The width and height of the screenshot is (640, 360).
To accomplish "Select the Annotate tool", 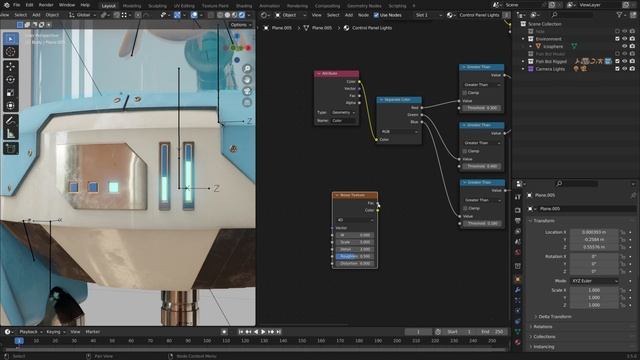I will (11, 120).
